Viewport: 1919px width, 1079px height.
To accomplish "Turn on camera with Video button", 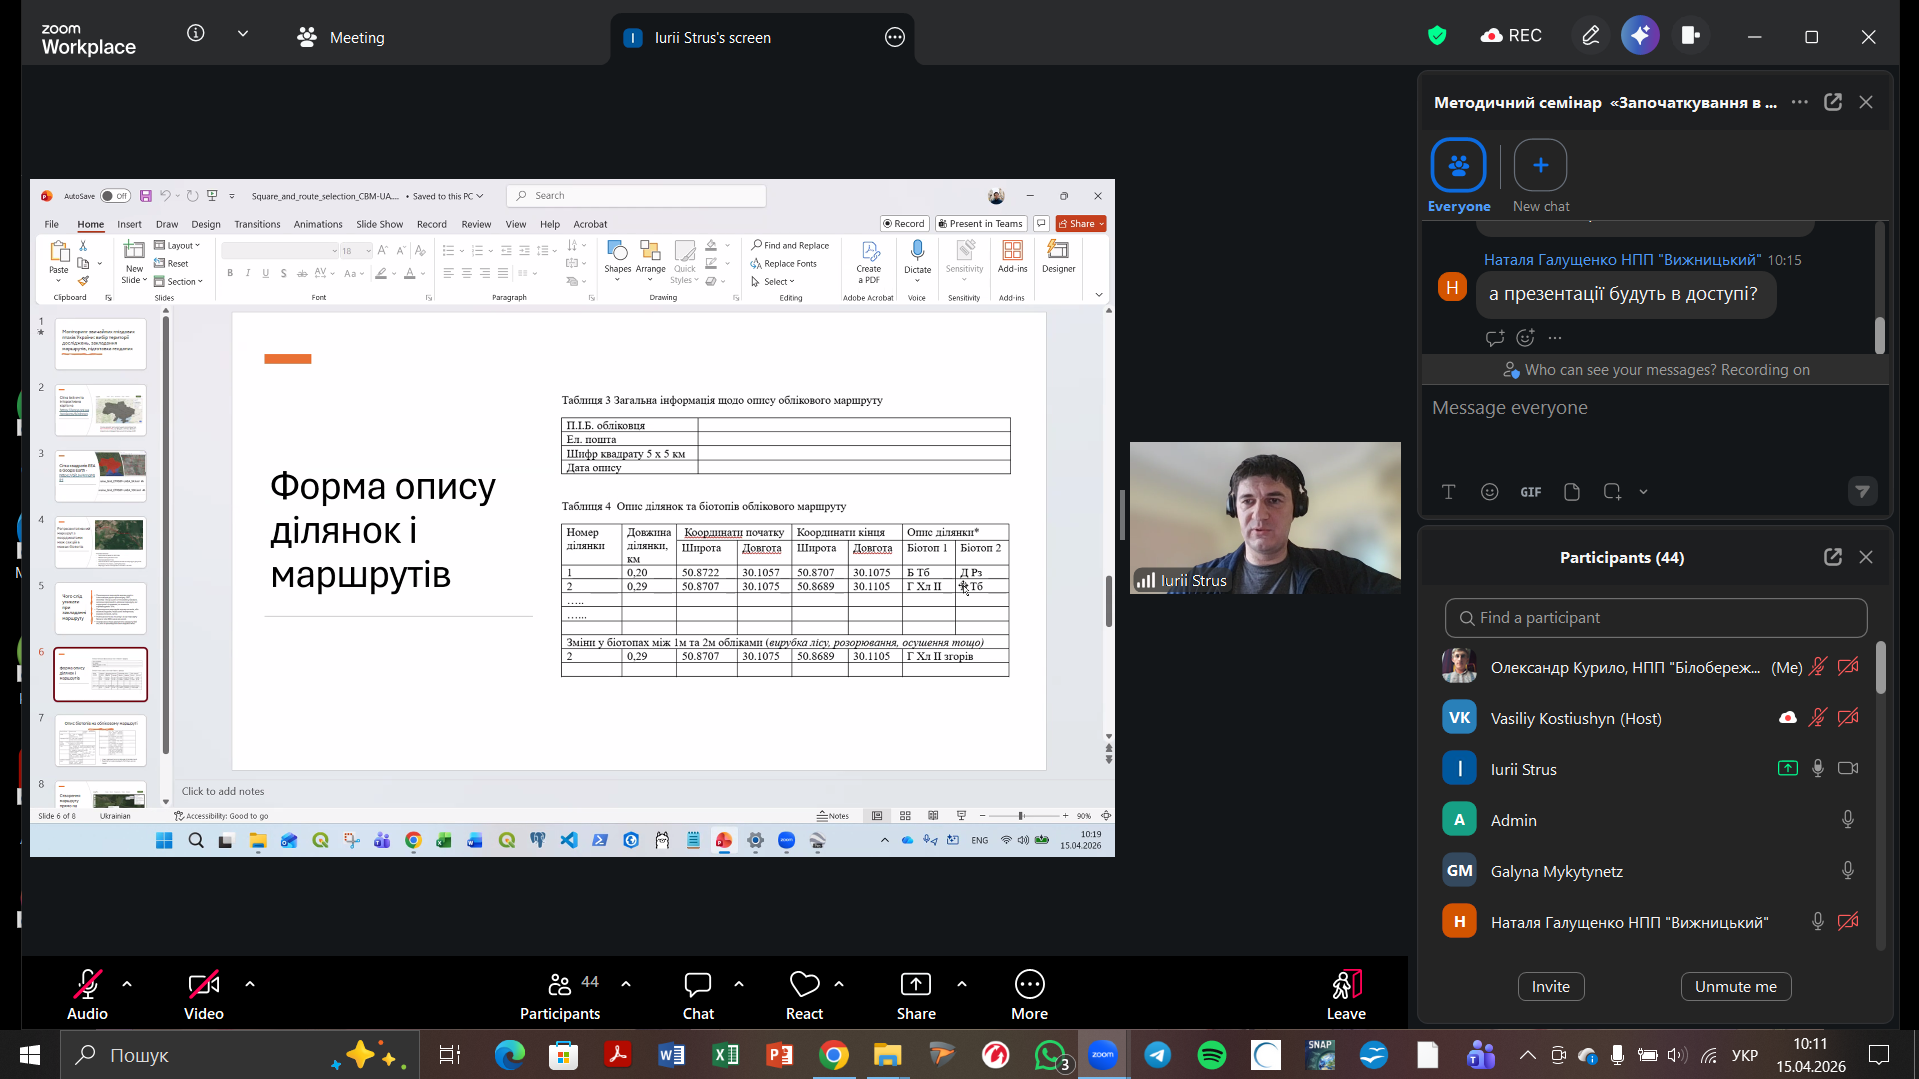I will (x=203, y=985).
